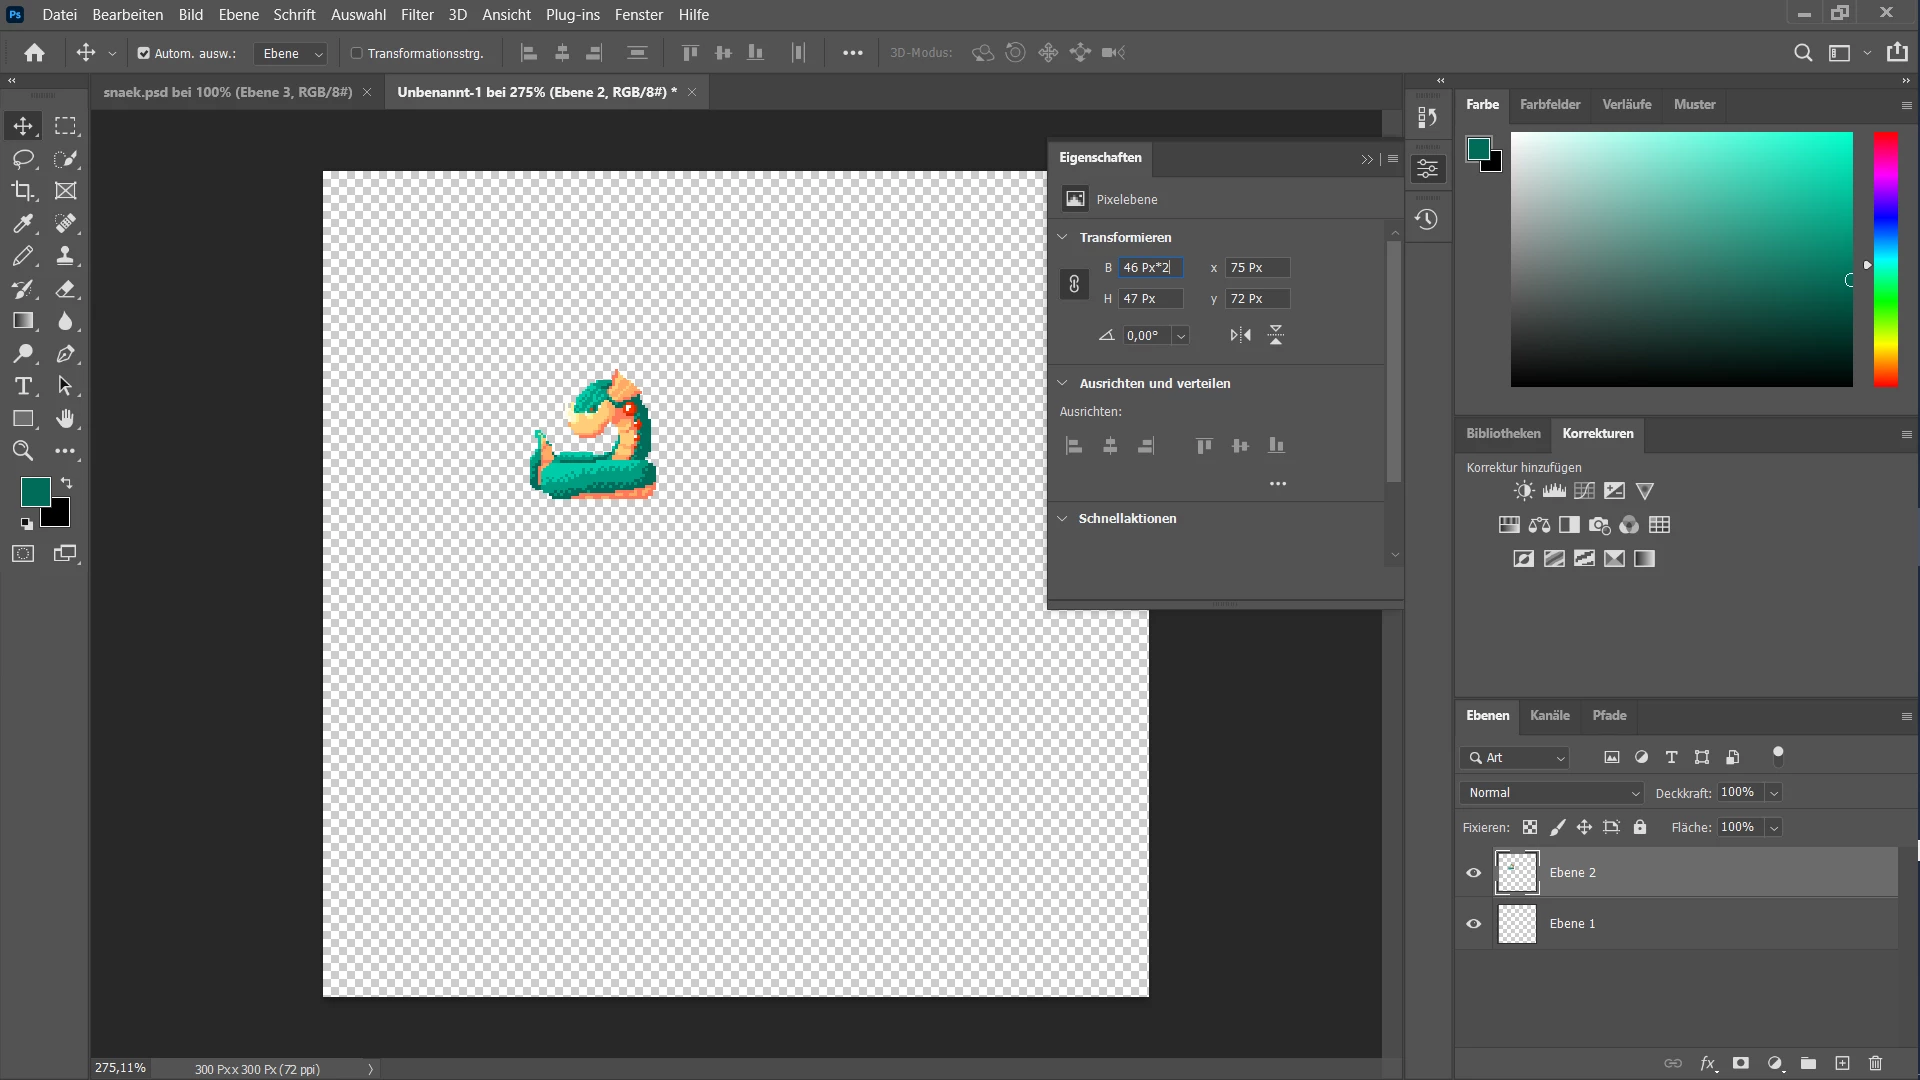Toggle the Autom. ausw. checkbox

(144, 53)
